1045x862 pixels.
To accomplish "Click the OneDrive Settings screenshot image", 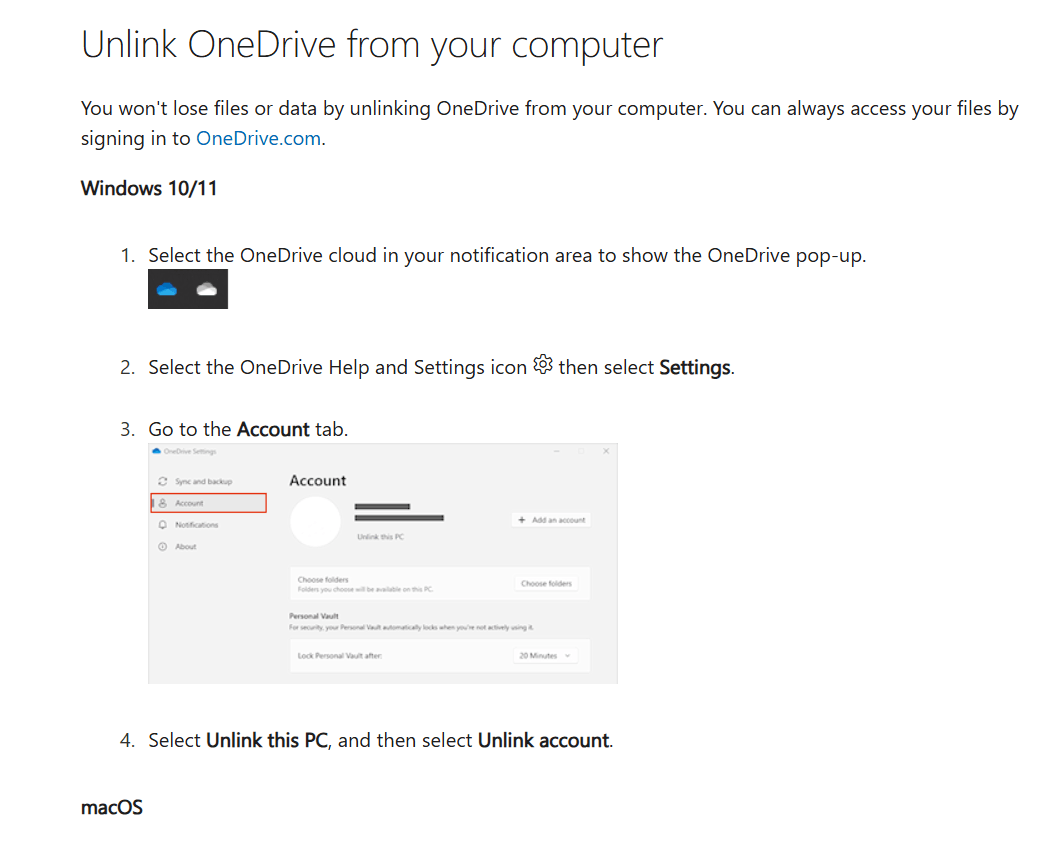I will tap(383, 563).
